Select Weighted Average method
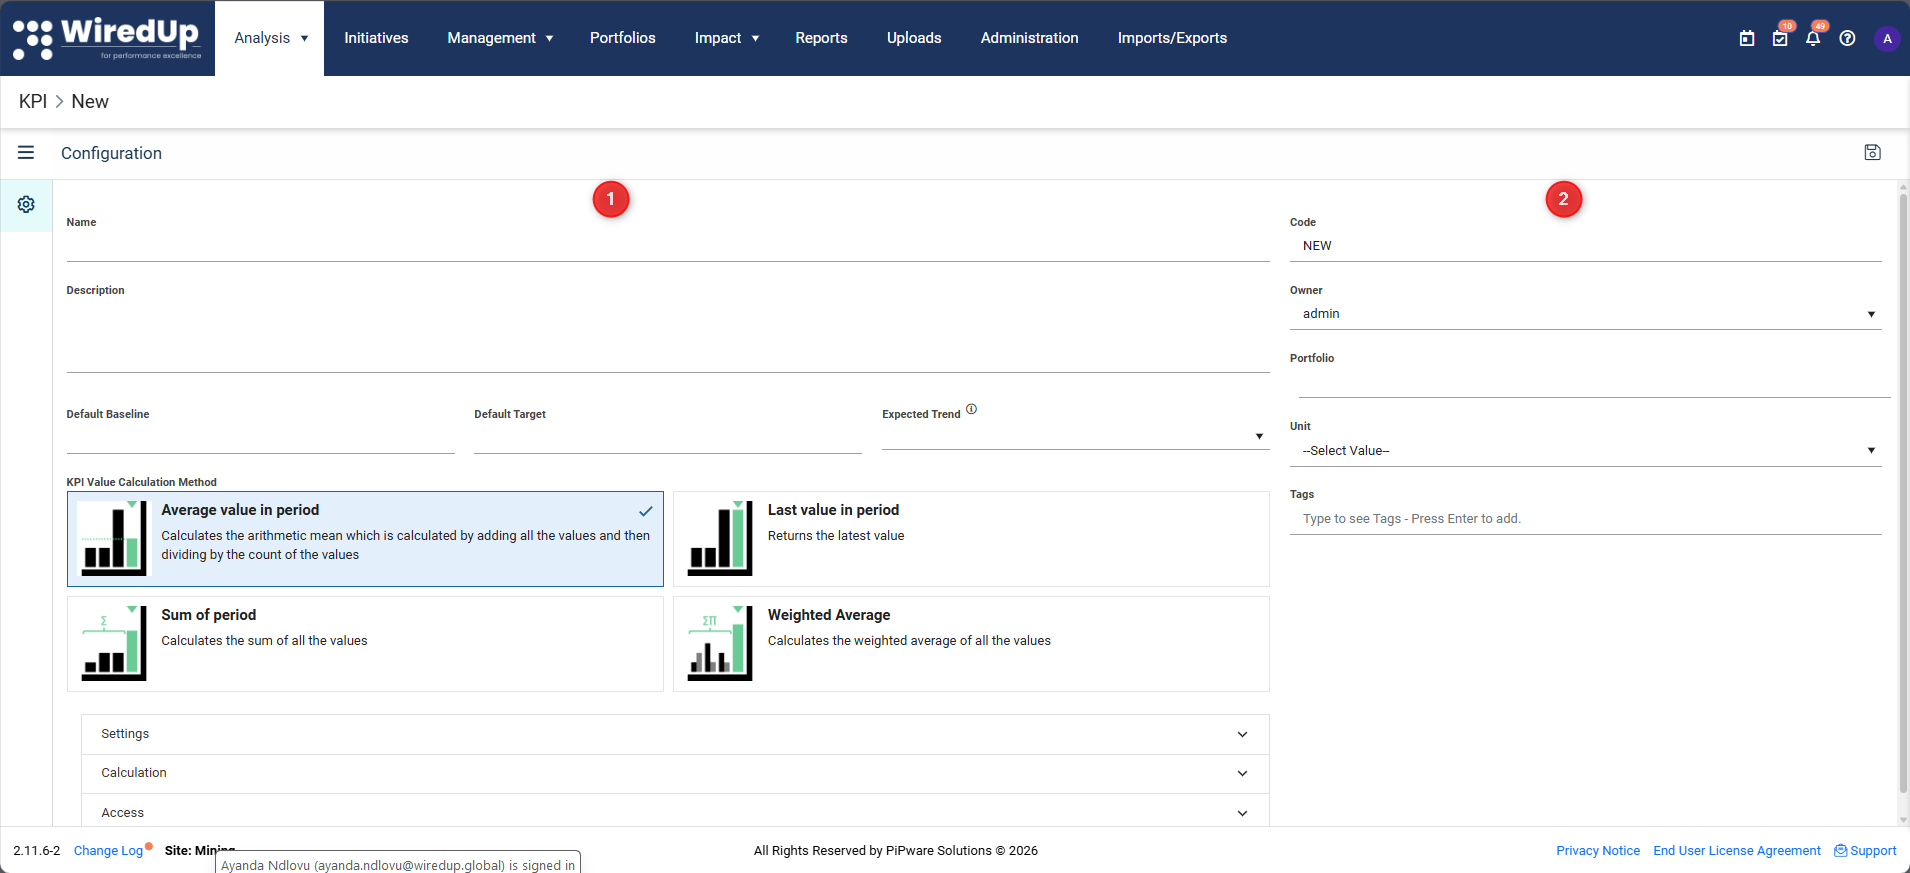 pos(971,644)
